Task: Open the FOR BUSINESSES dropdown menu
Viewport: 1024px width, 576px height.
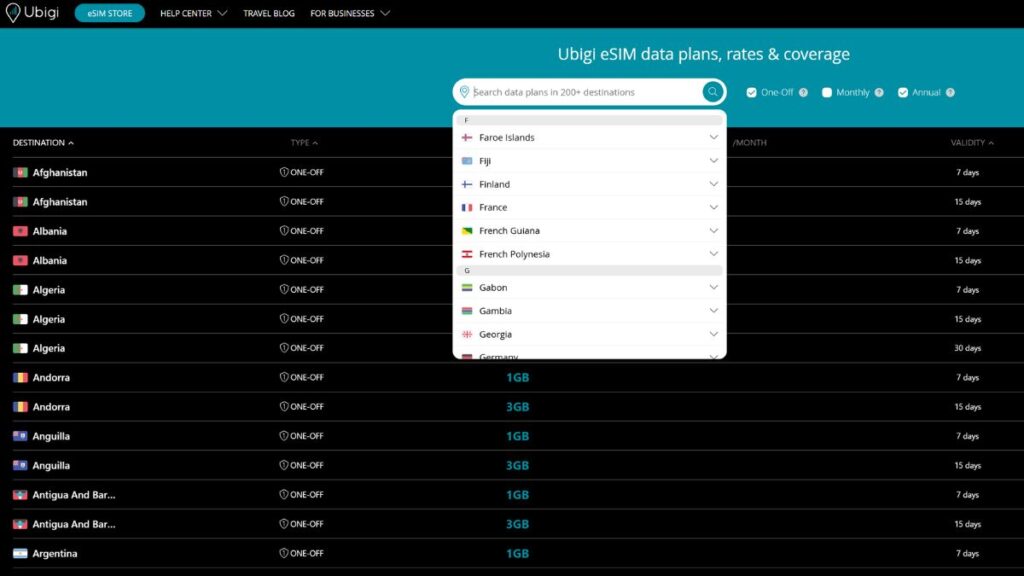Action: [343, 13]
